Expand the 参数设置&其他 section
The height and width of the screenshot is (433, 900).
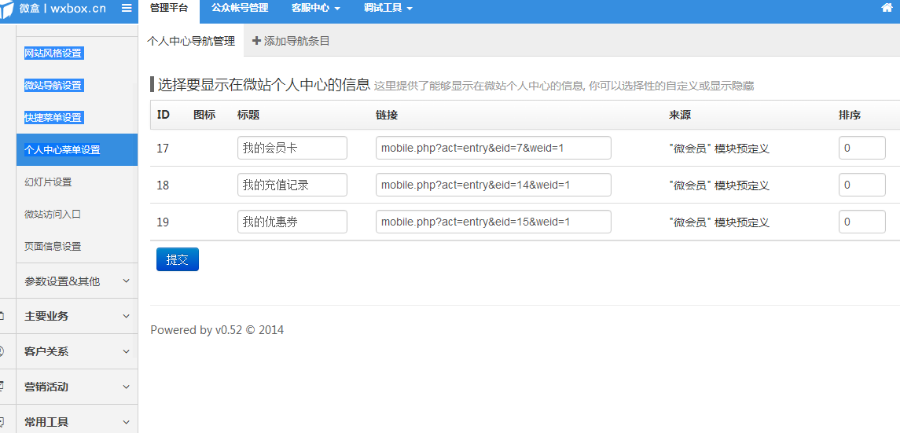click(77, 281)
